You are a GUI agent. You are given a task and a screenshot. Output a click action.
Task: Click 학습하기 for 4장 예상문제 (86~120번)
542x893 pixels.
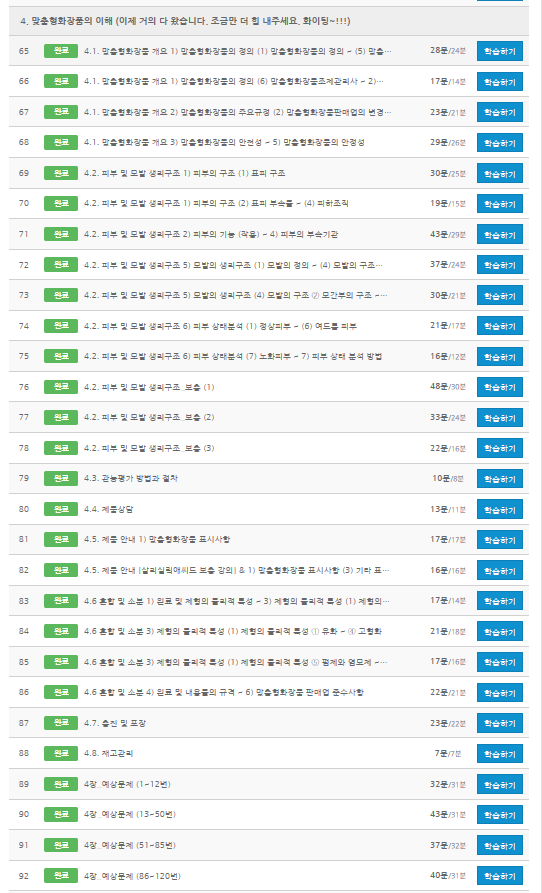pos(499,876)
